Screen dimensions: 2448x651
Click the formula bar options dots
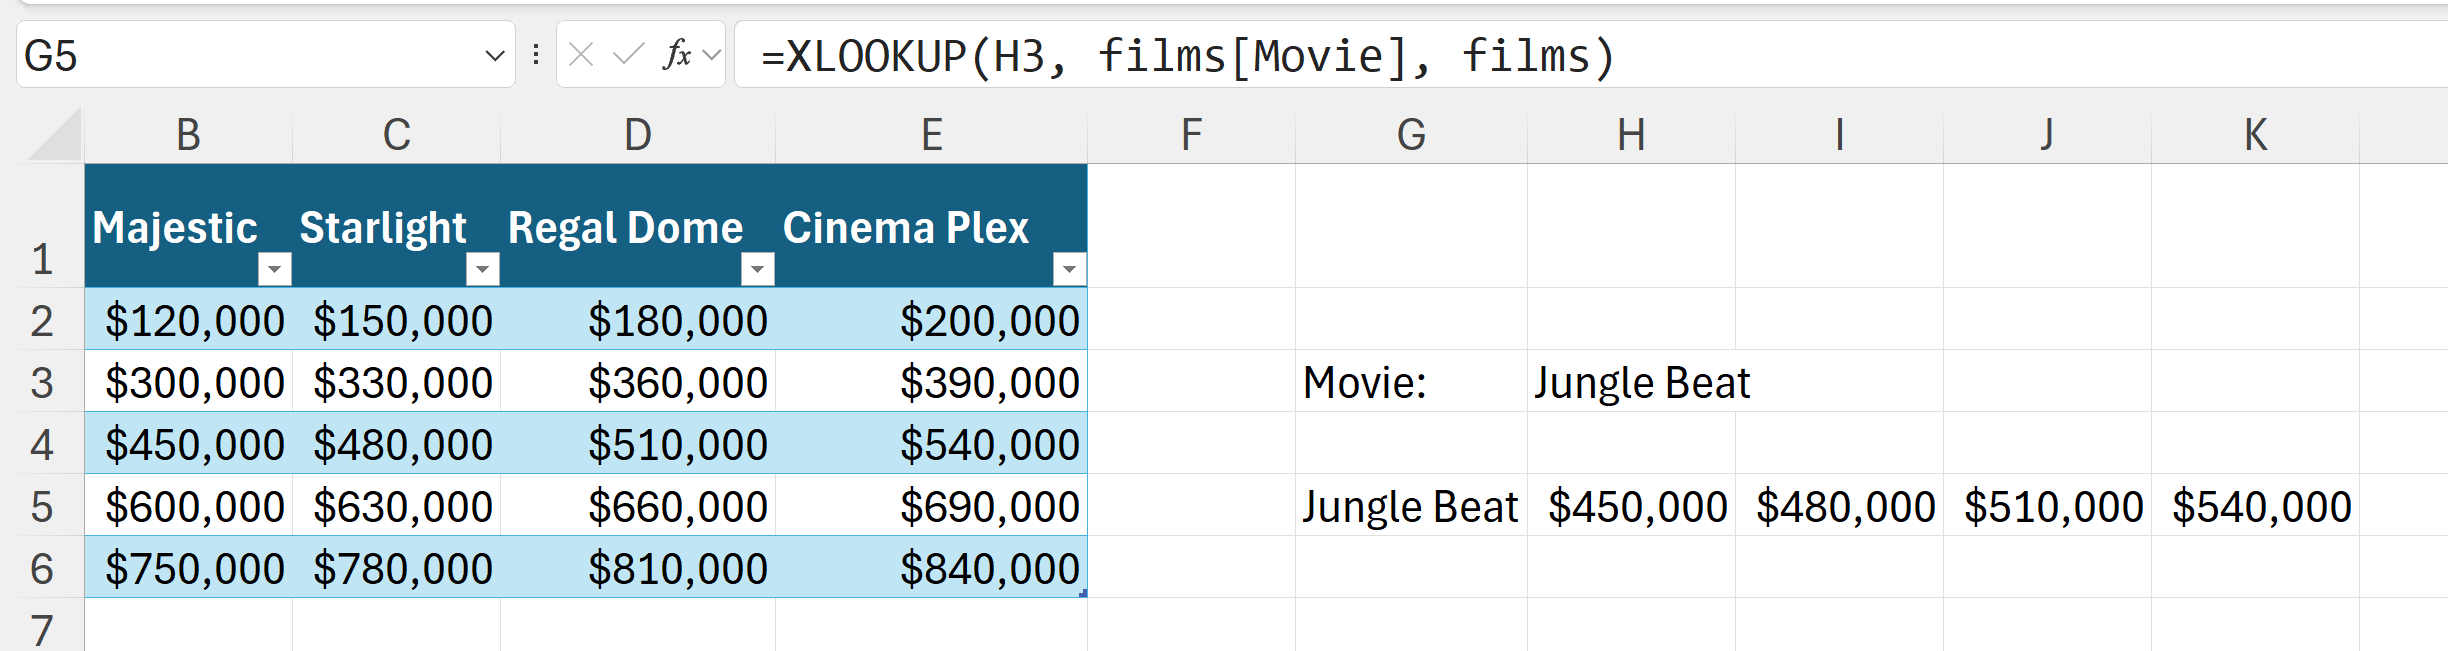tap(536, 55)
